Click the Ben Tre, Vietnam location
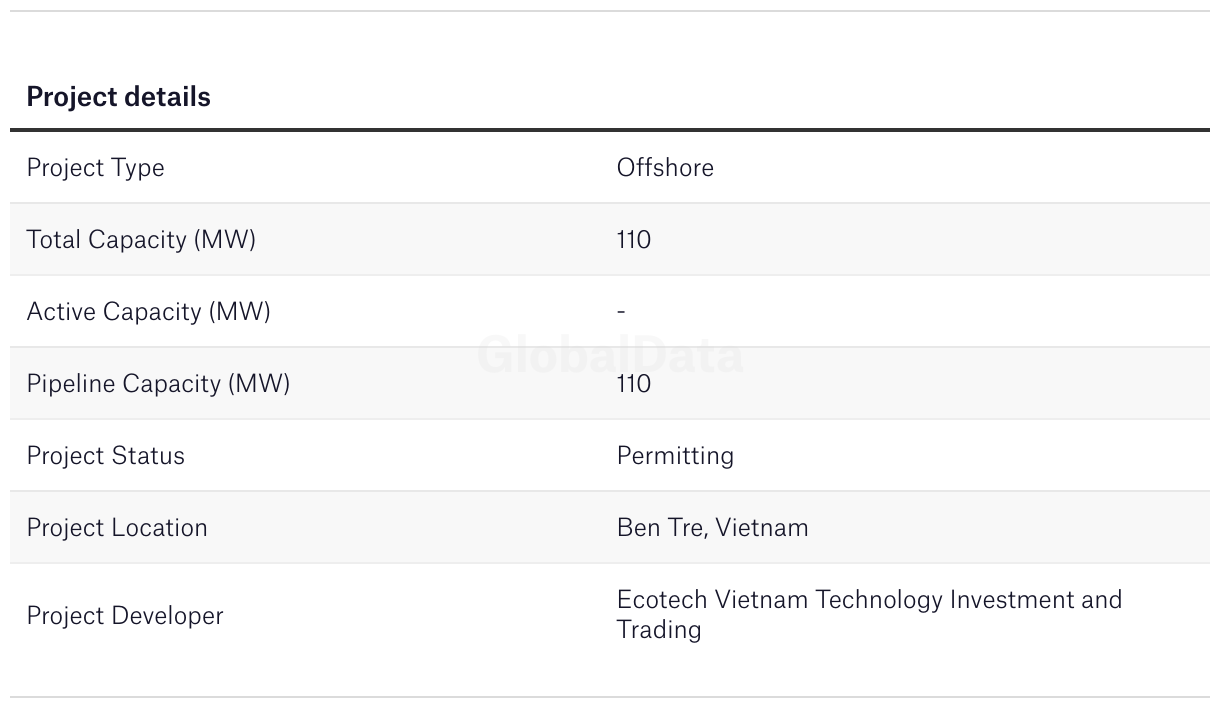This screenshot has width=1220, height=708. coord(713,528)
